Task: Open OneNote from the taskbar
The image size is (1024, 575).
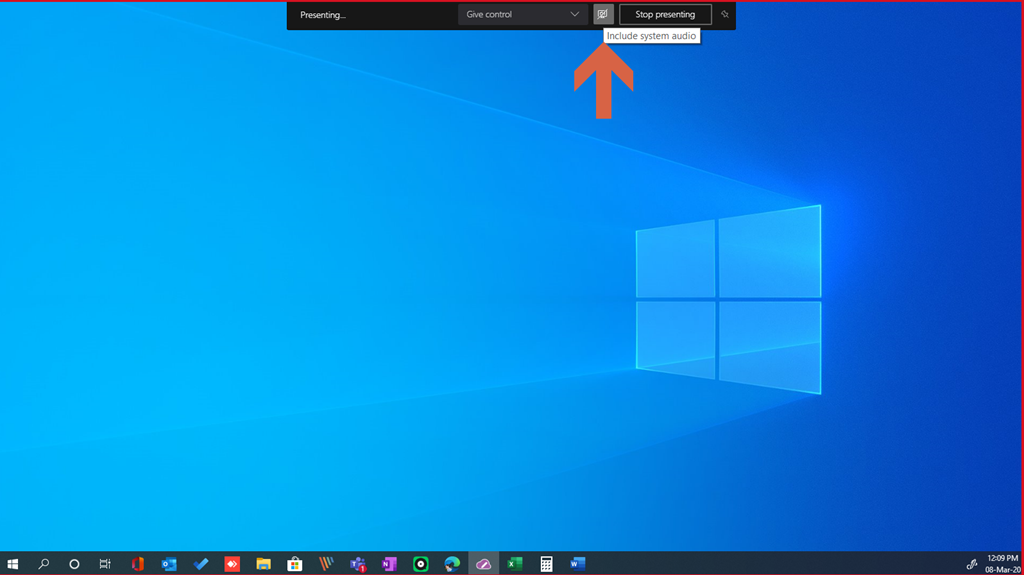Action: [389, 563]
